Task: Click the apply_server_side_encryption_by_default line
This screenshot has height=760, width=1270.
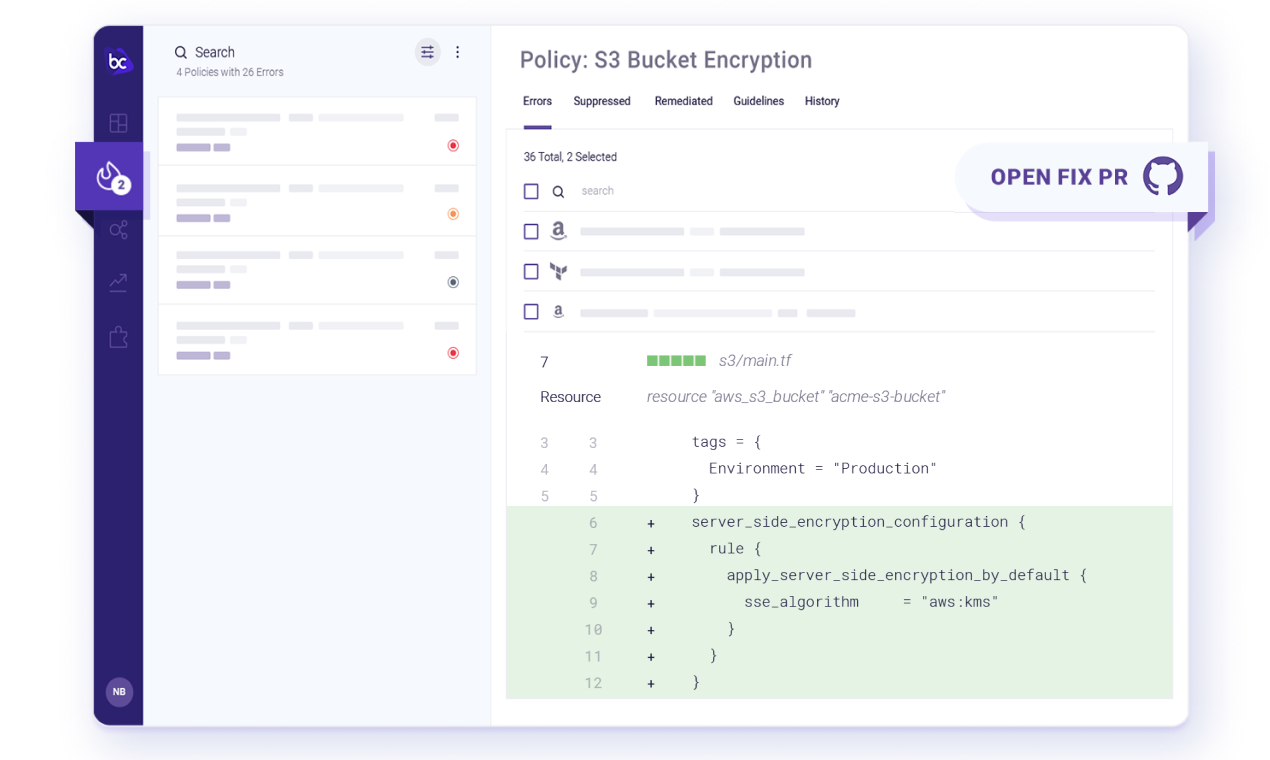Action: (x=906, y=576)
